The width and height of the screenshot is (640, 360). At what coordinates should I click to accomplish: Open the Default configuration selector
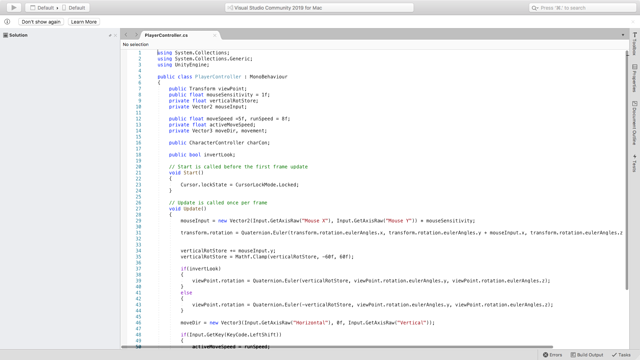[42, 8]
